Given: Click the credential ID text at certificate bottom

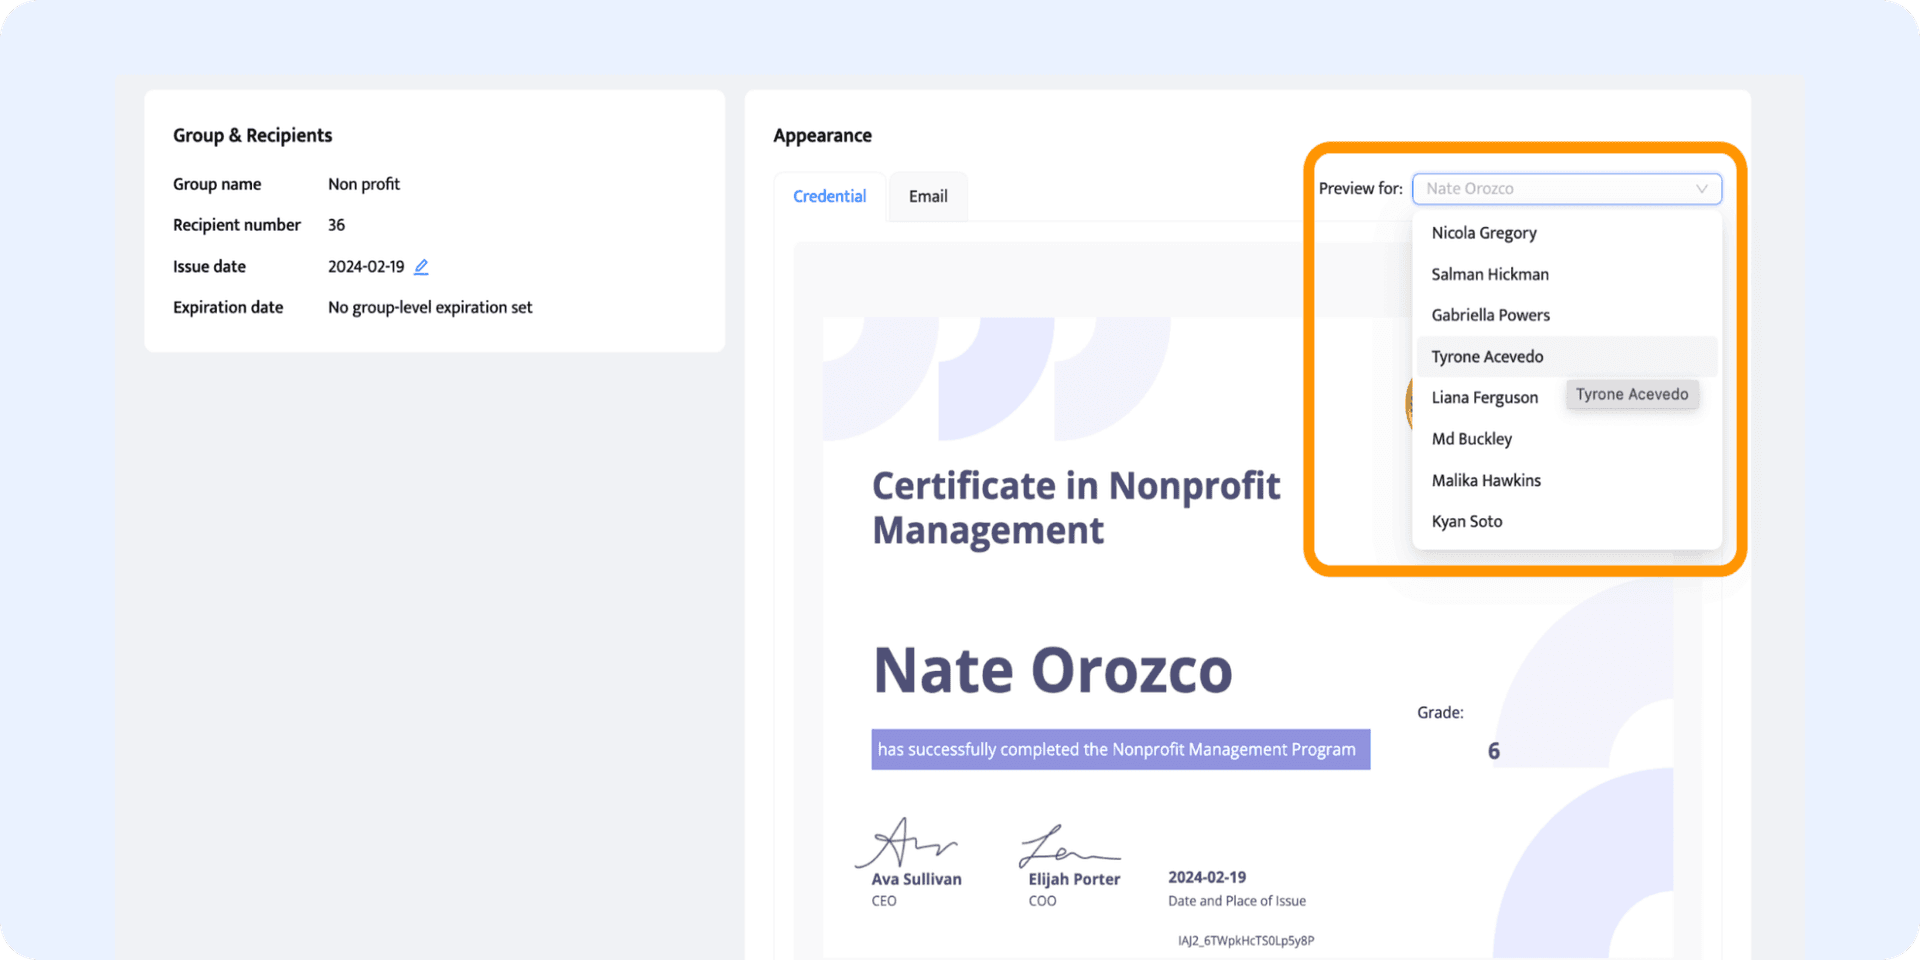Looking at the screenshot, I should (x=1245, y=941).
